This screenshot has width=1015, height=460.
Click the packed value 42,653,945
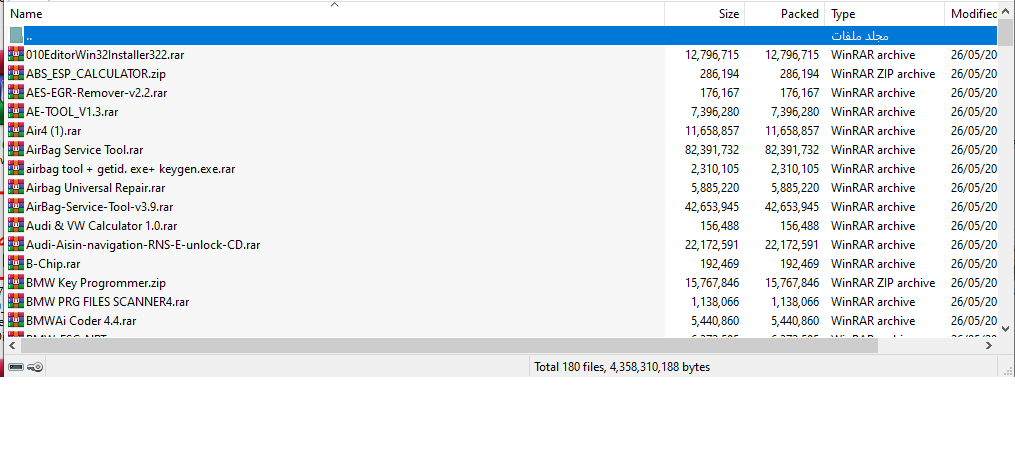click(792, 207)
